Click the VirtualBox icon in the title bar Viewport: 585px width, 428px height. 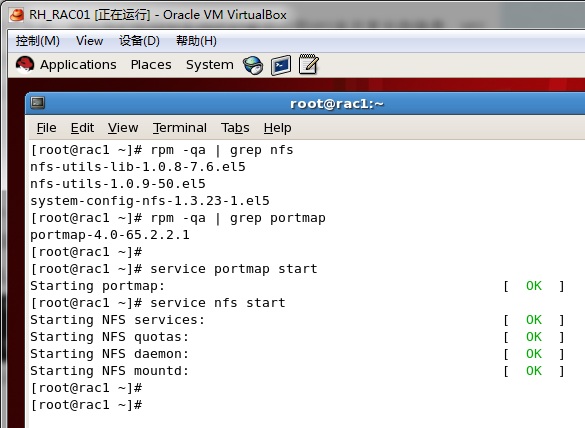(x=17, y=15)
